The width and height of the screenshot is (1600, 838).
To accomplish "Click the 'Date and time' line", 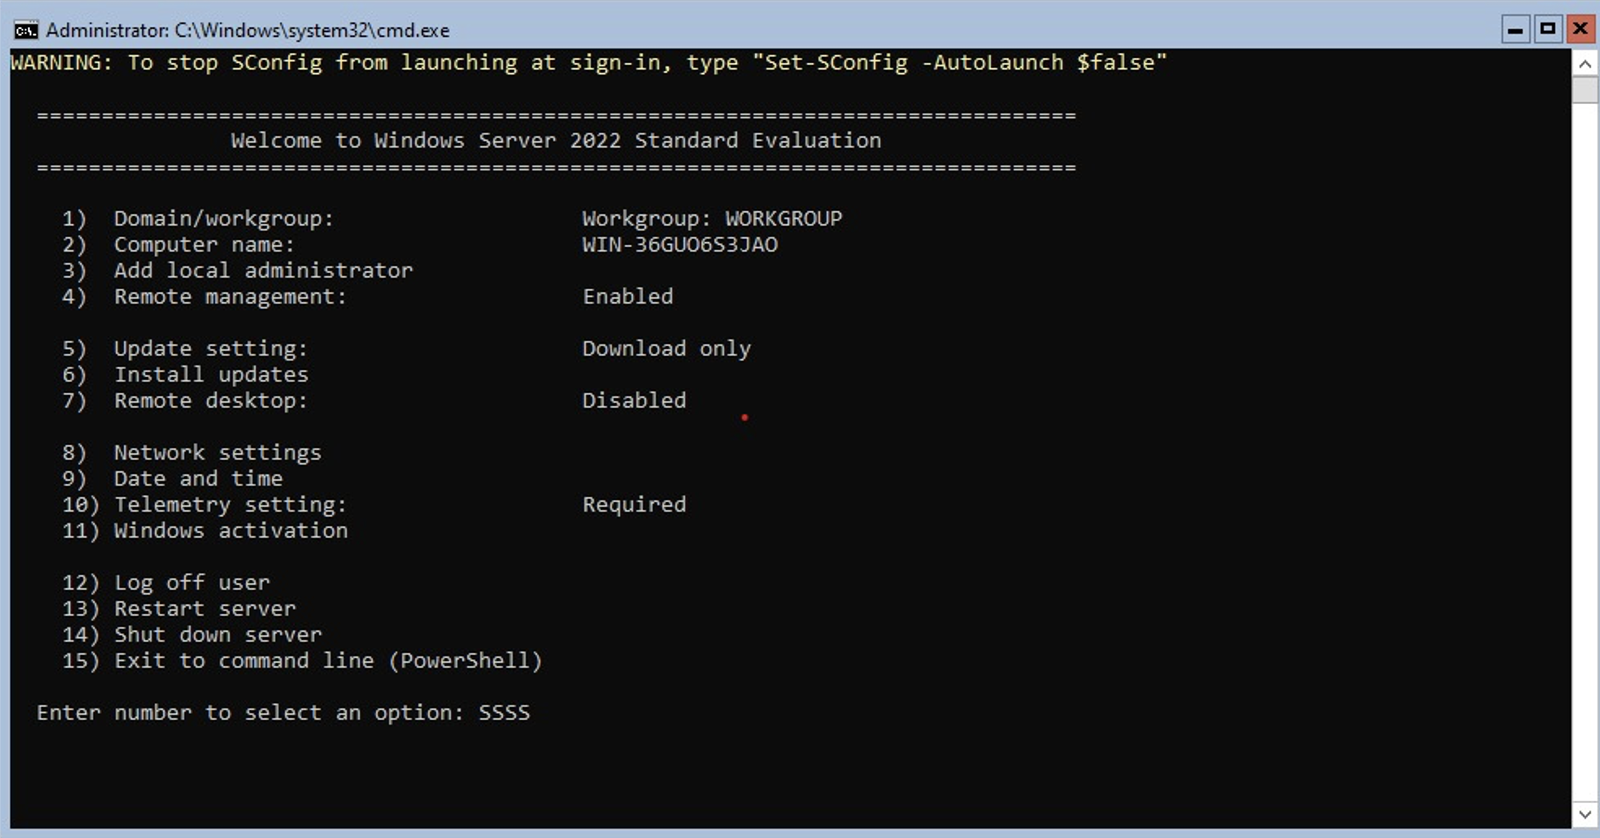I will [198, 479].
